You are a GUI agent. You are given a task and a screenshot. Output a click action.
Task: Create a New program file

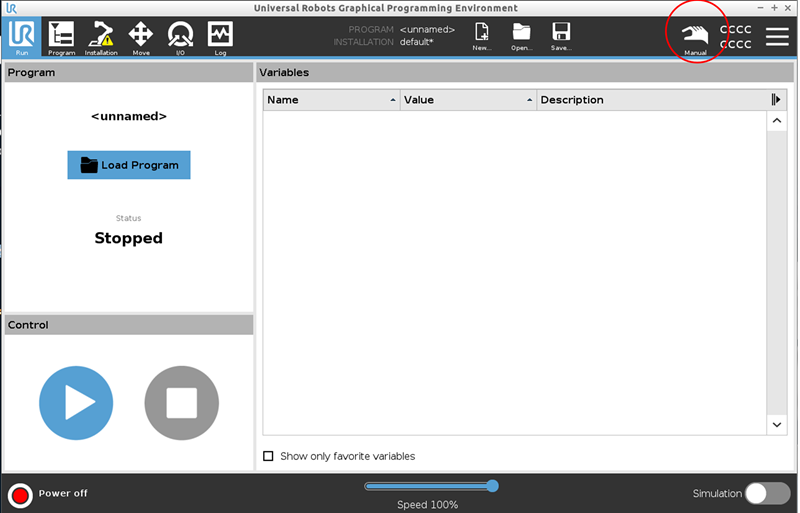482,36
